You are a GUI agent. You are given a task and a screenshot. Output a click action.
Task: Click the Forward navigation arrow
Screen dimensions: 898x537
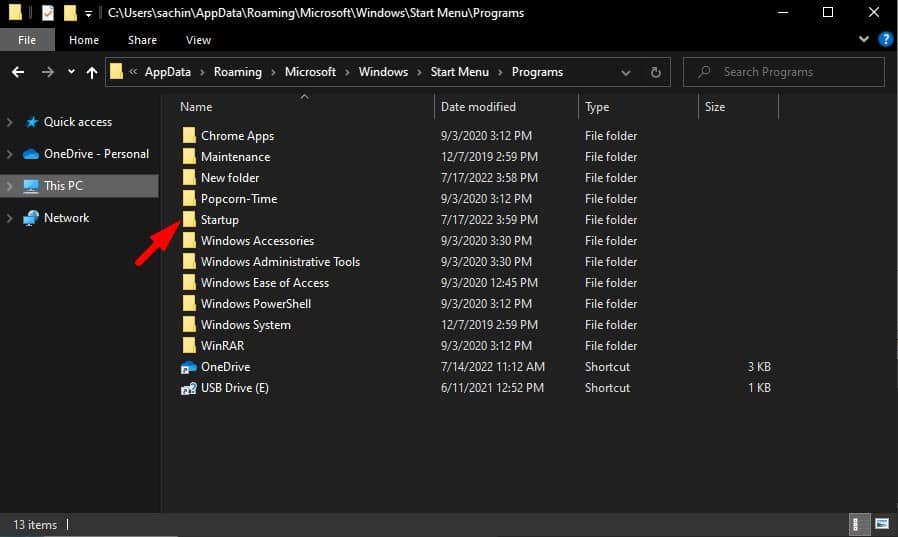tap(48, 72)
